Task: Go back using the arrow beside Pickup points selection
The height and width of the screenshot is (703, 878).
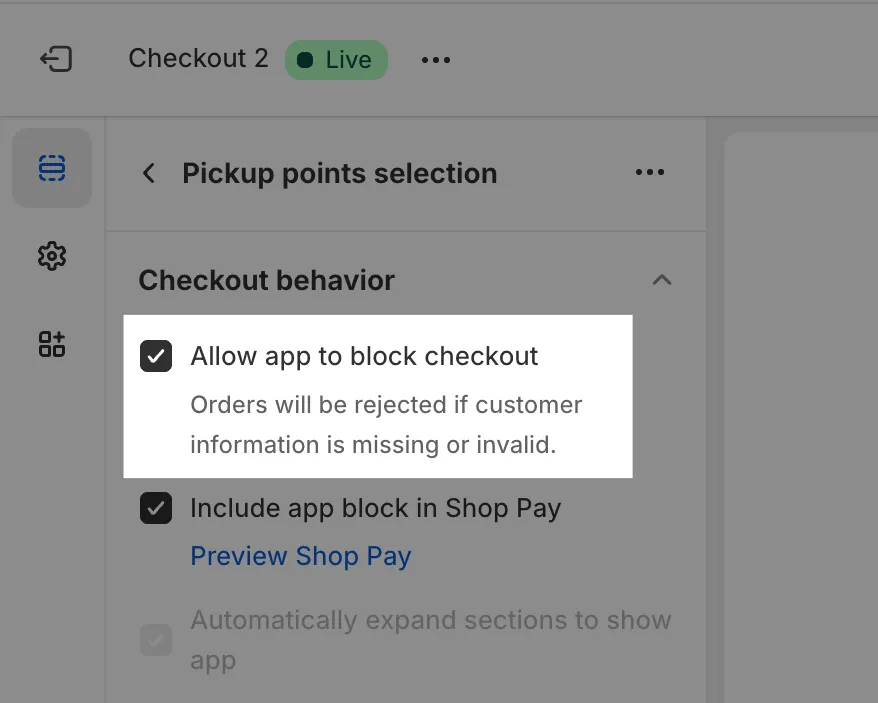Action: [149, 173]
